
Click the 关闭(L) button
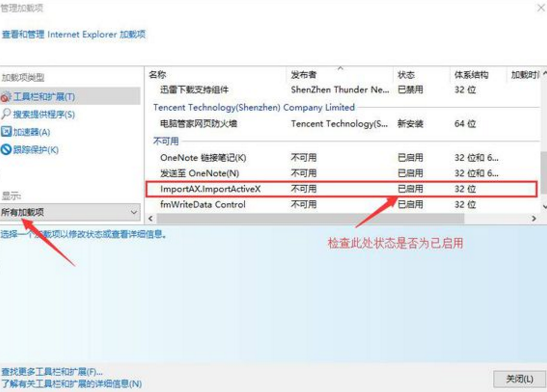(519, 379)
